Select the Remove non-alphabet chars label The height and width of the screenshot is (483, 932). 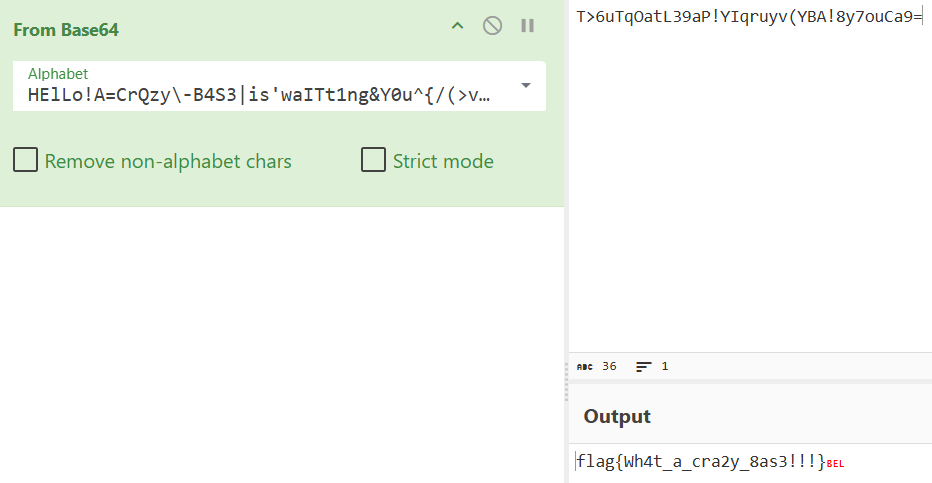coord(168,162)
